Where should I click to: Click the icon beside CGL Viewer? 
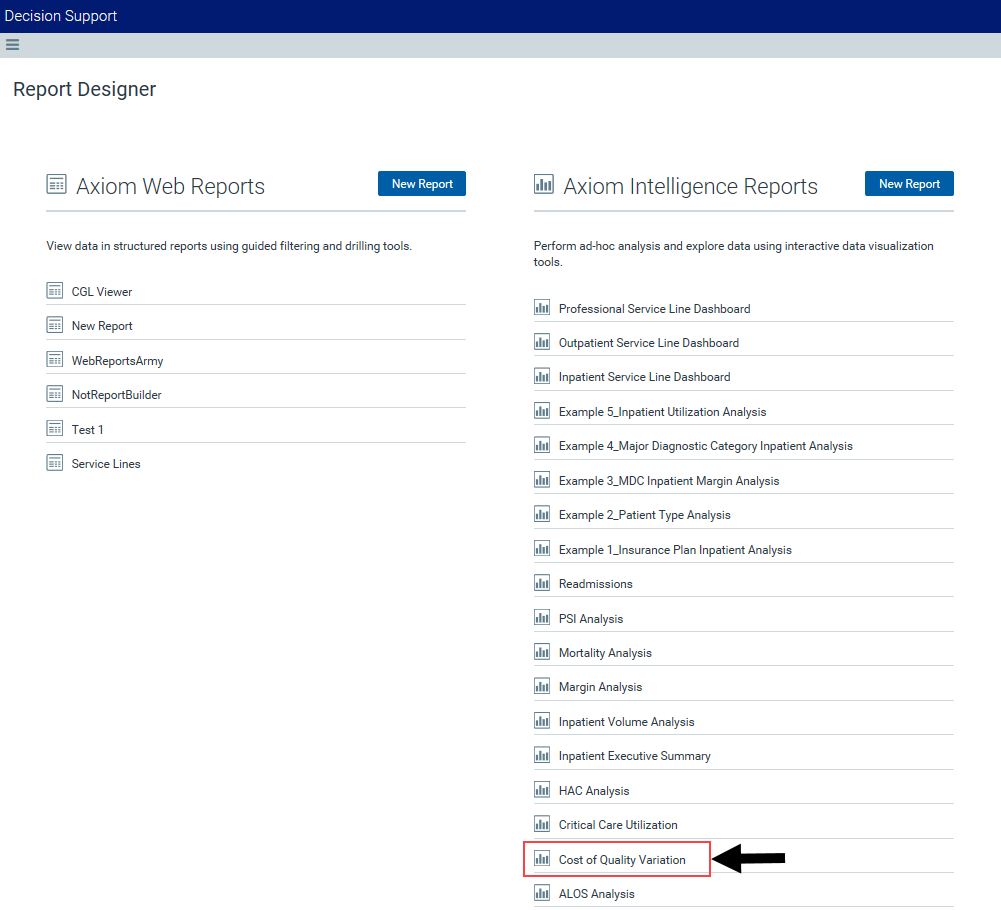pyautogui.click(x=55, y=291)
